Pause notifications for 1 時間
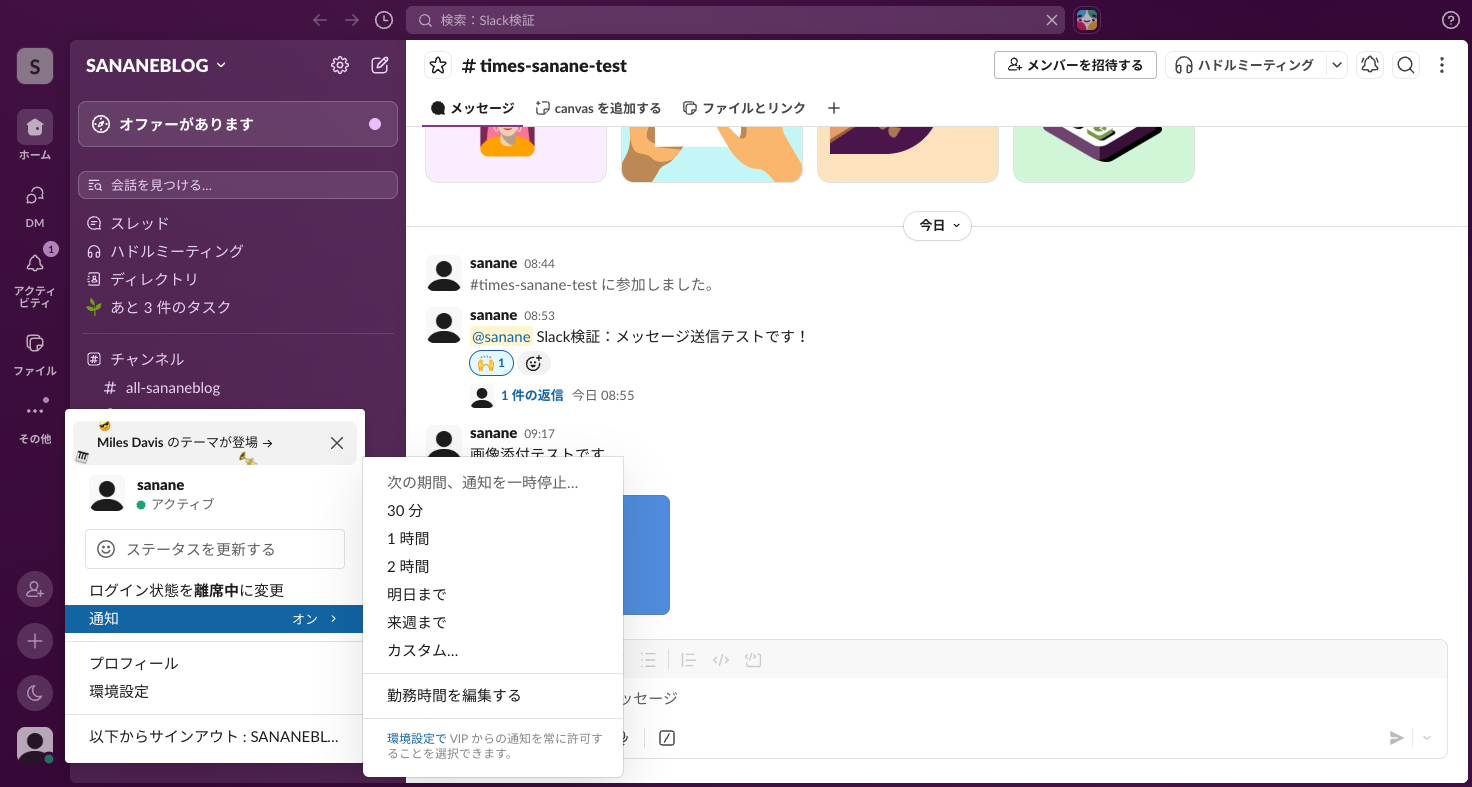Viewport: 1472px width, 787px height. 493,538
